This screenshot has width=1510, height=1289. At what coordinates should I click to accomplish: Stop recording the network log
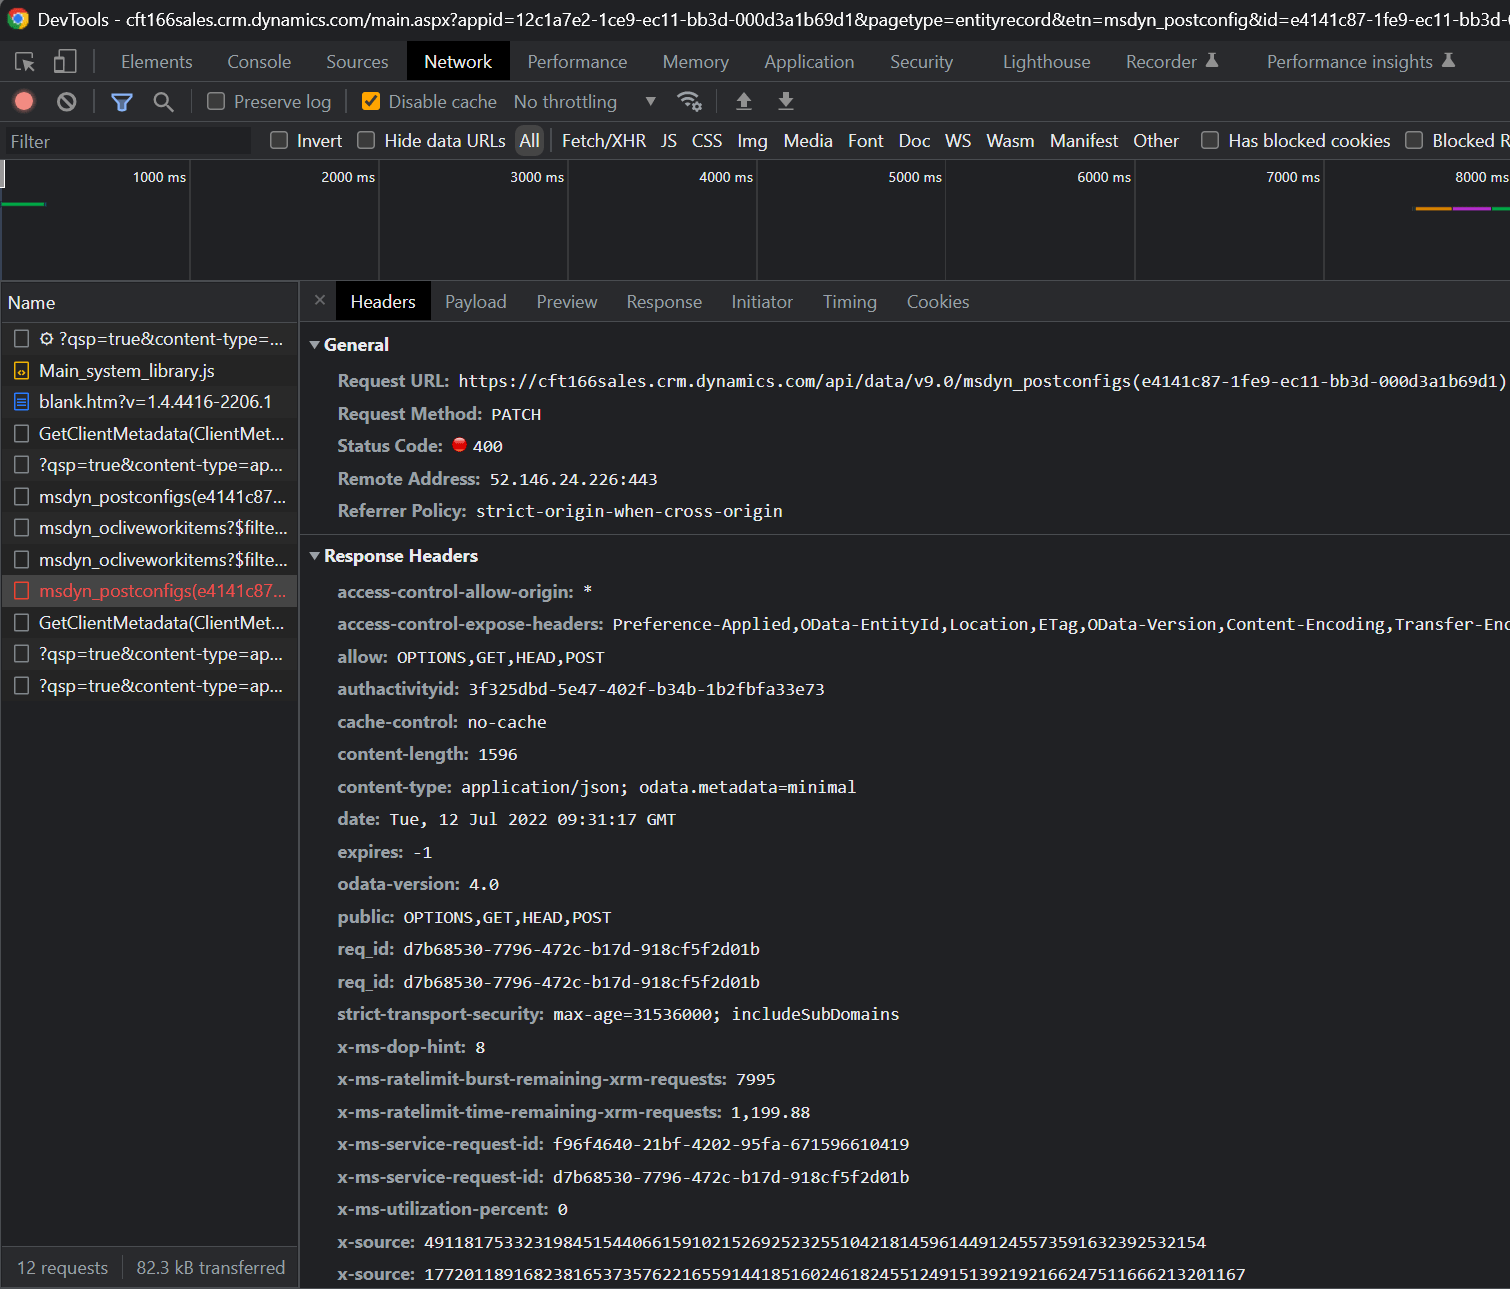point(24,101)
